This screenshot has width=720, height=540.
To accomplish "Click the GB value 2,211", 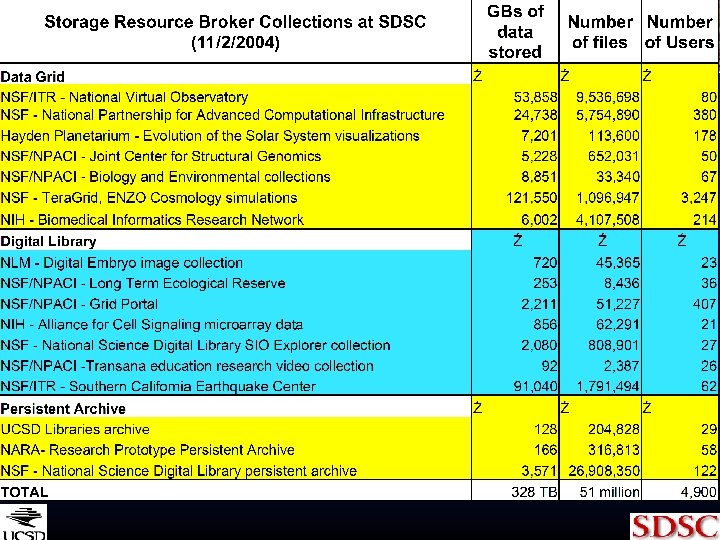I will coord(539,304).
